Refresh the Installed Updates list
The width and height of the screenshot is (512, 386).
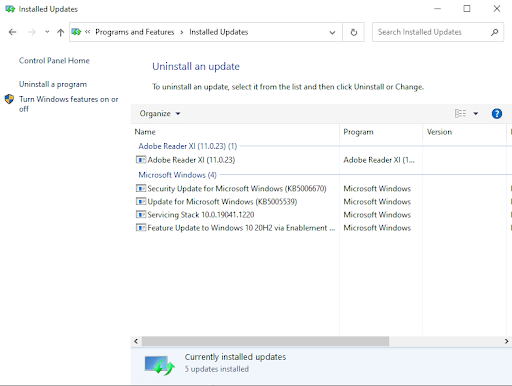tap(354, 32)
